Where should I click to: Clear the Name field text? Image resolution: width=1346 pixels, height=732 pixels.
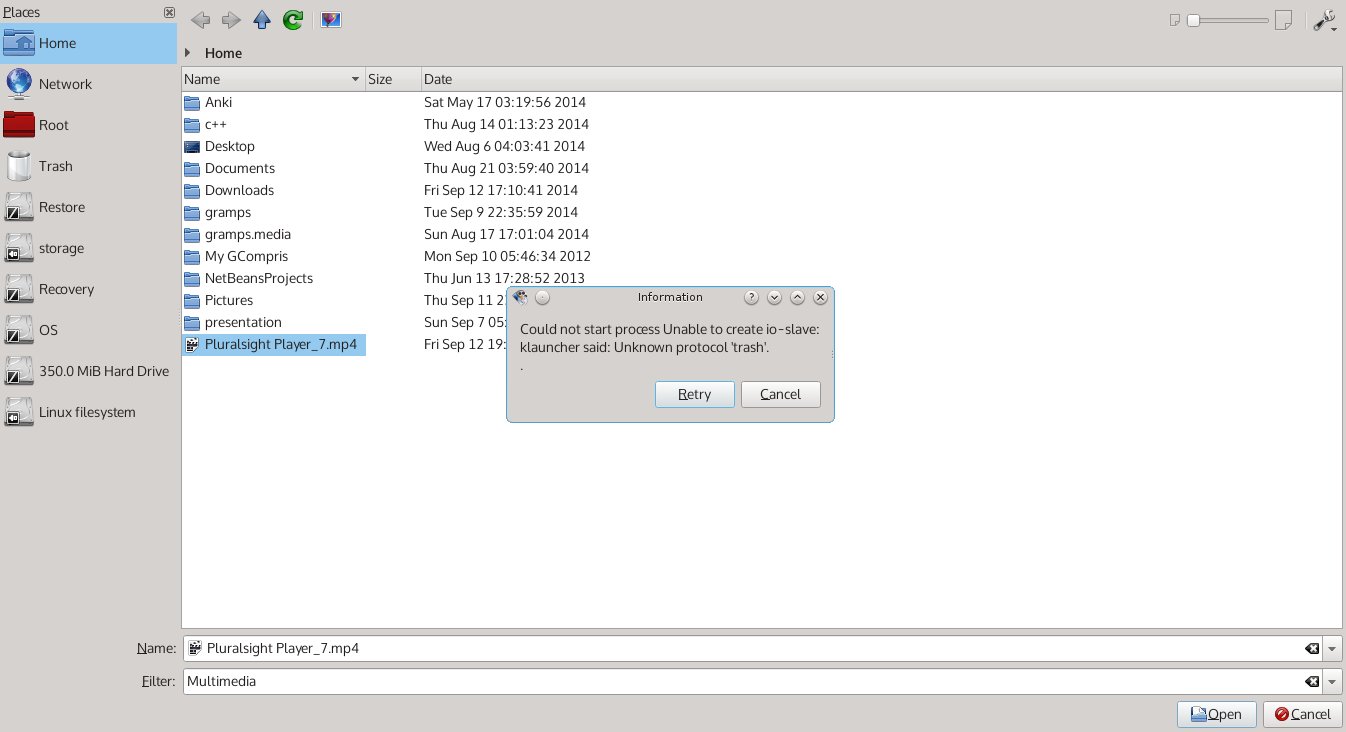[1311, 648]
